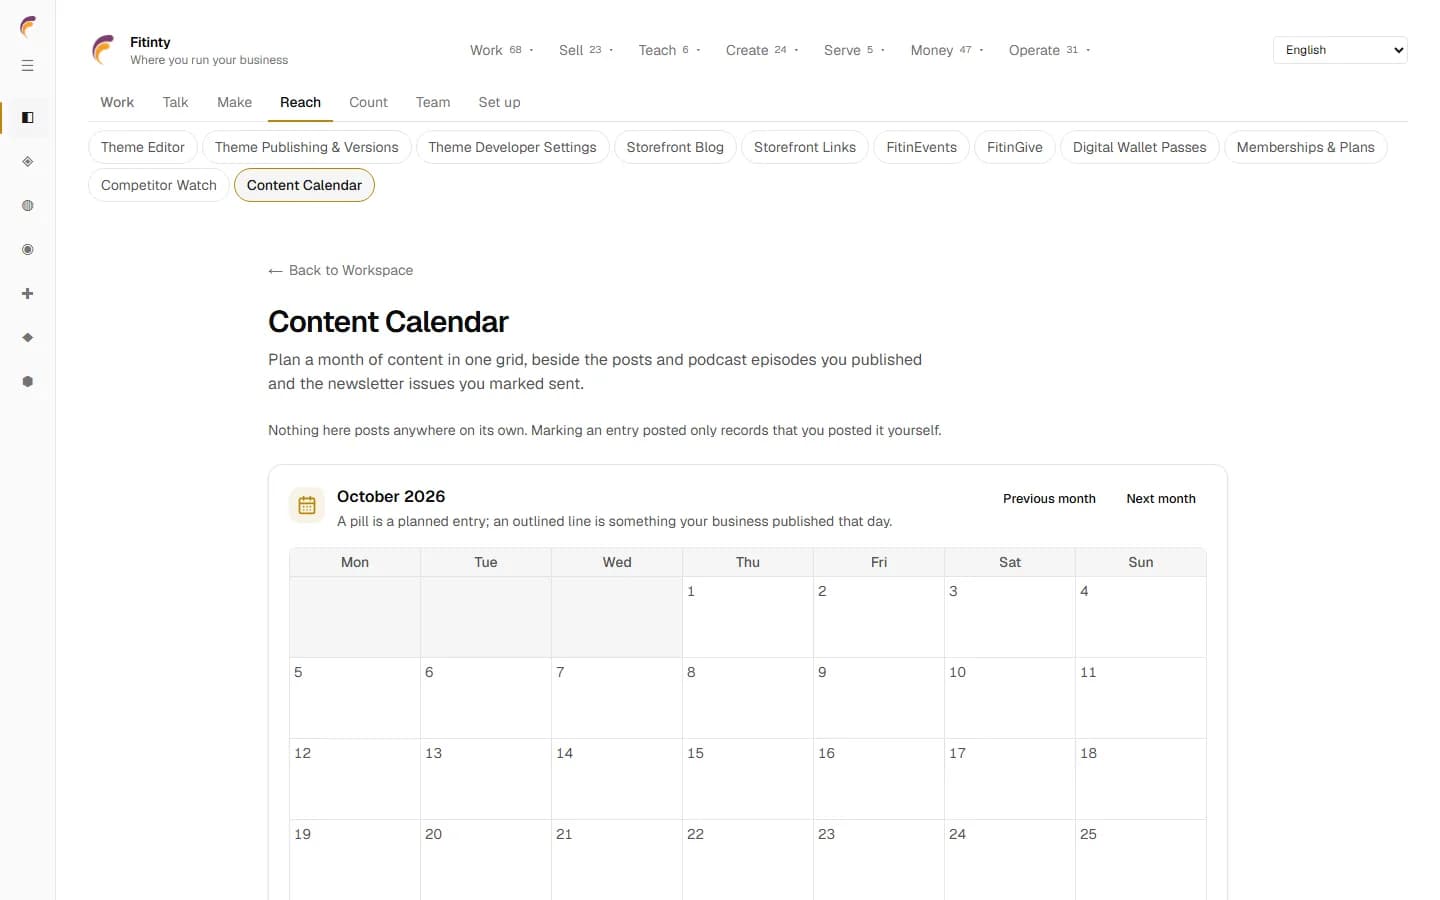Open Competitor Watch
Viewport: 1440px width, 900px height.
pos(159,185)
